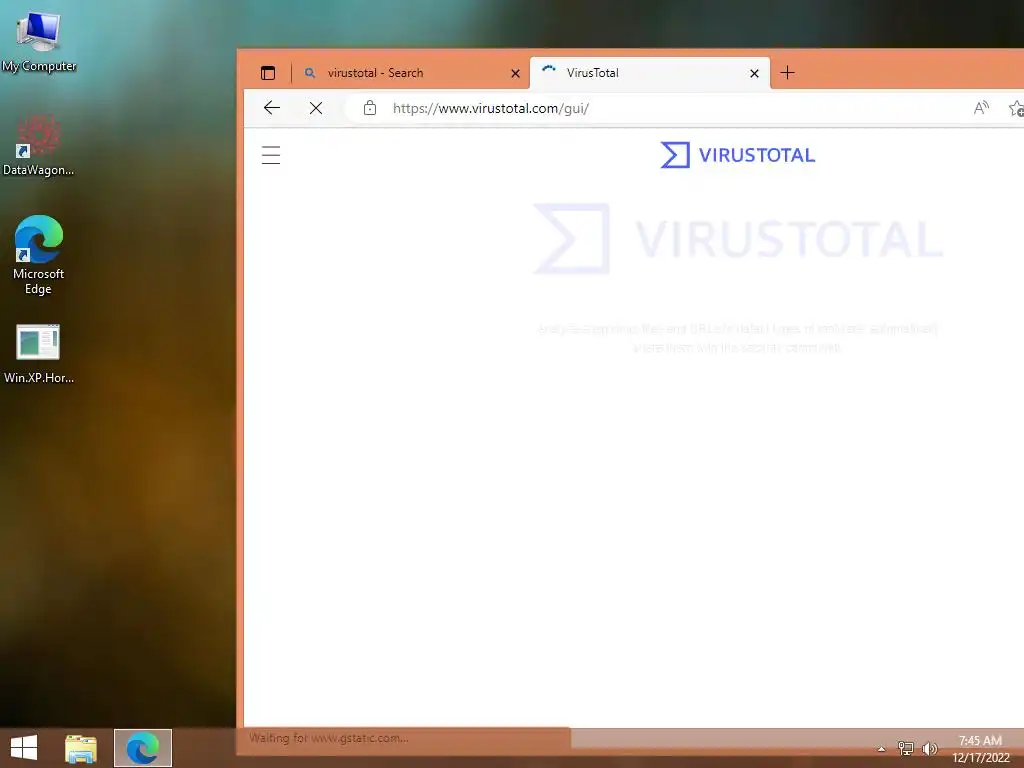Close the VirusTotal tab
The image size is (1024, 768).
754,73
